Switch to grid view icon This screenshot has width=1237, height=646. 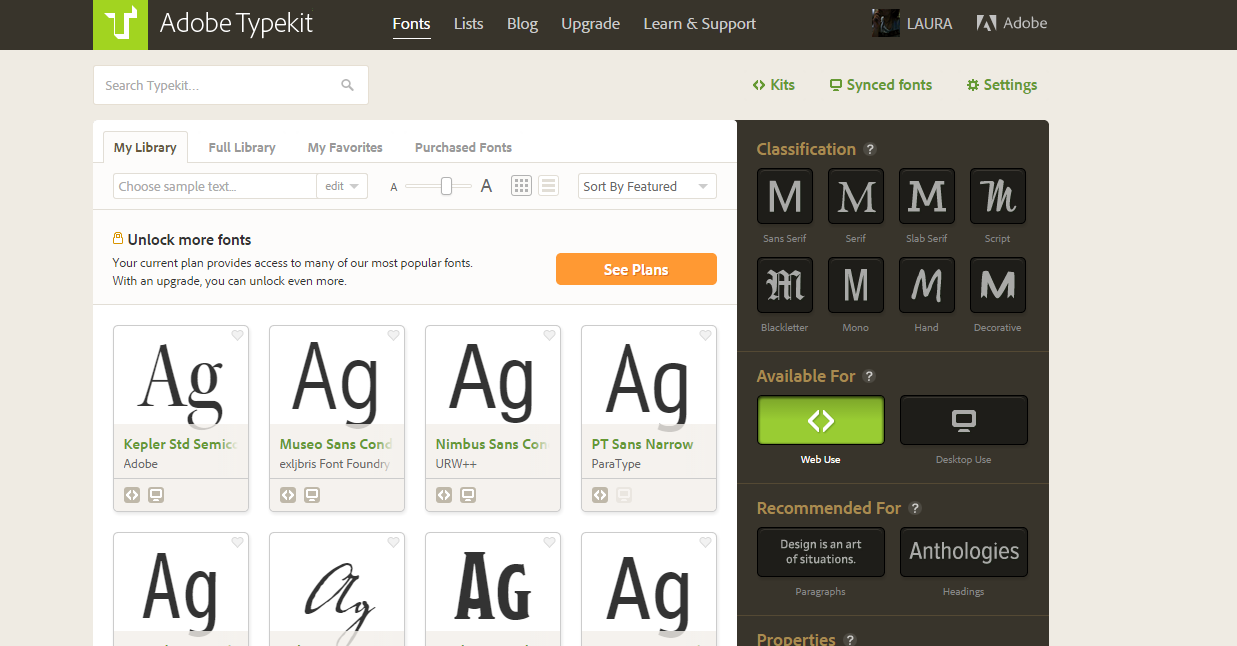[x=521, y=186]
